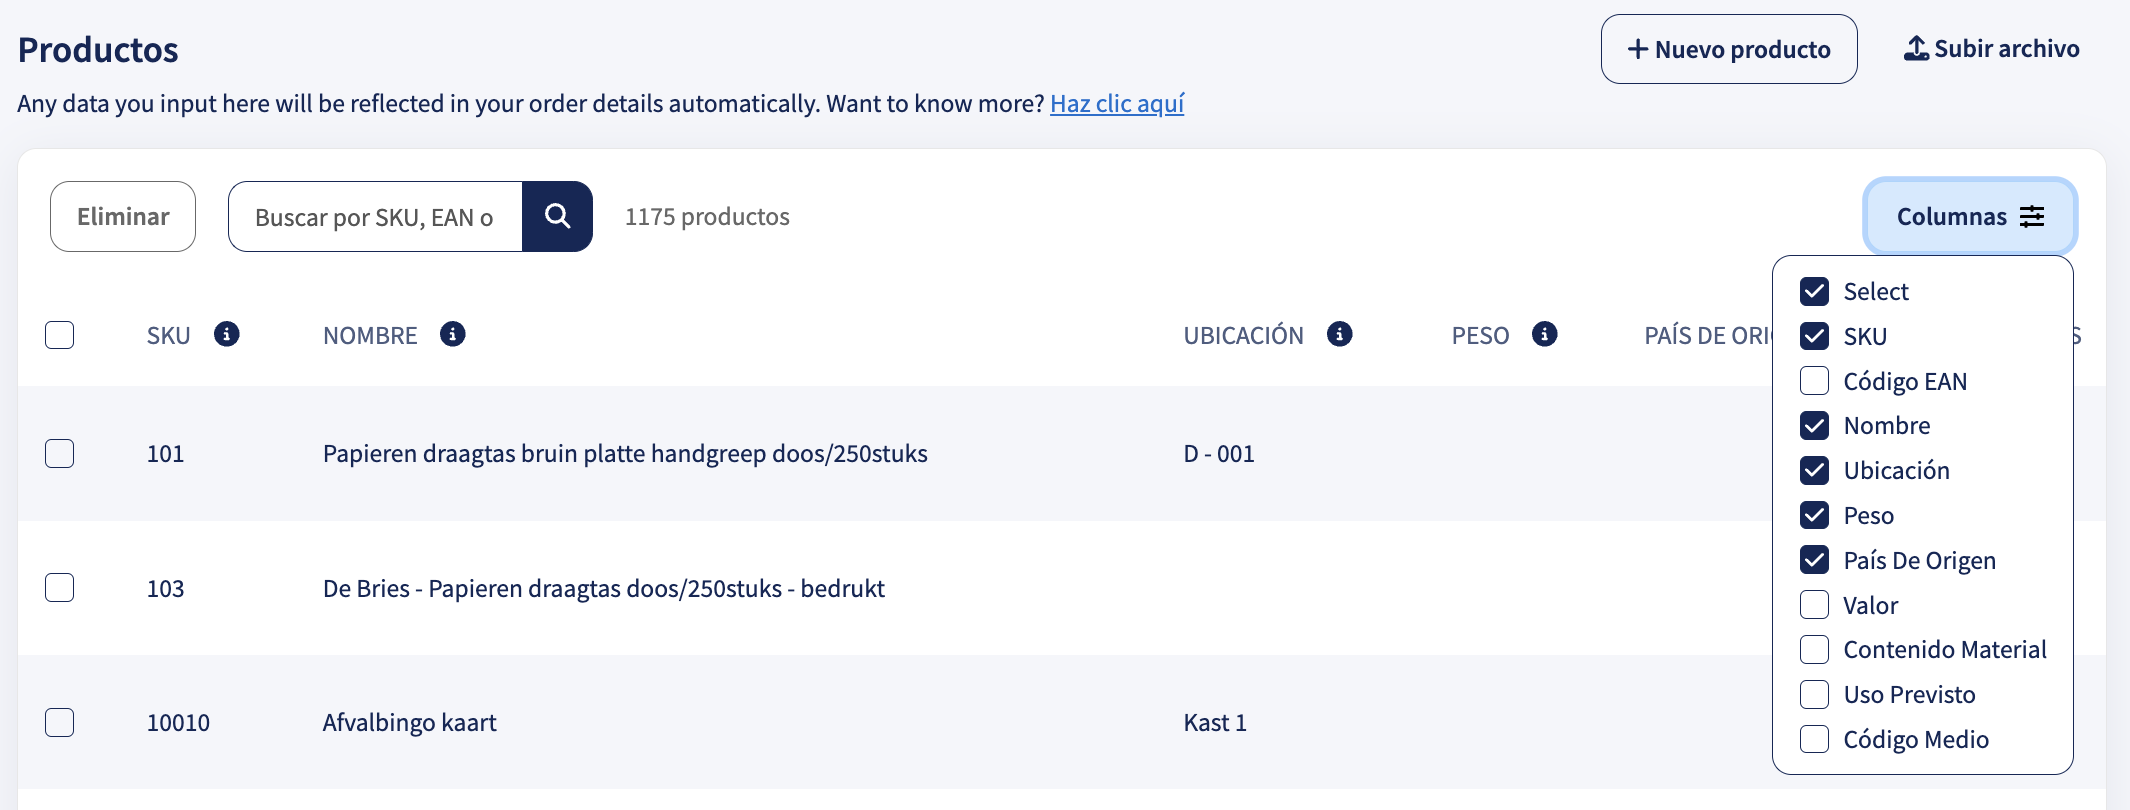Uncheck the Peso column checkbox

point(1815,515)
